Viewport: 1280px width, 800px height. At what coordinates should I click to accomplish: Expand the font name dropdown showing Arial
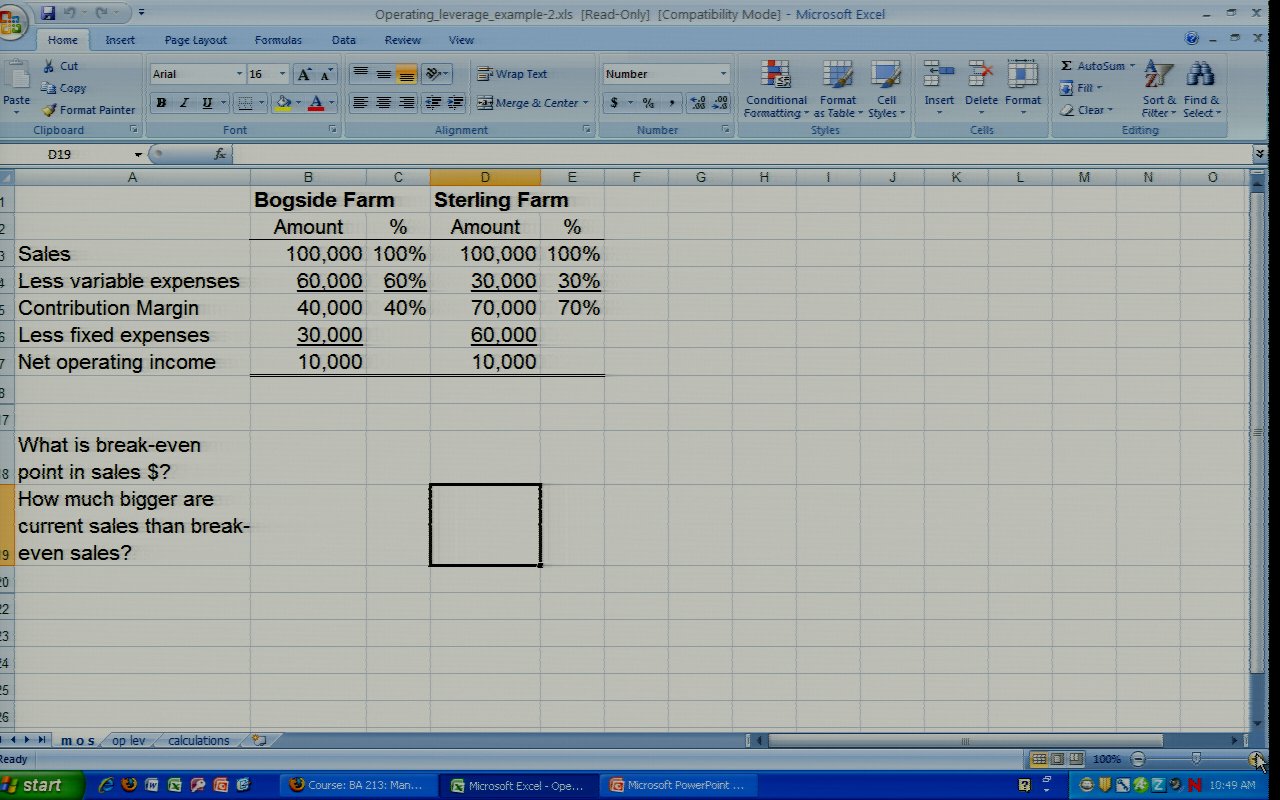[239, 74]
